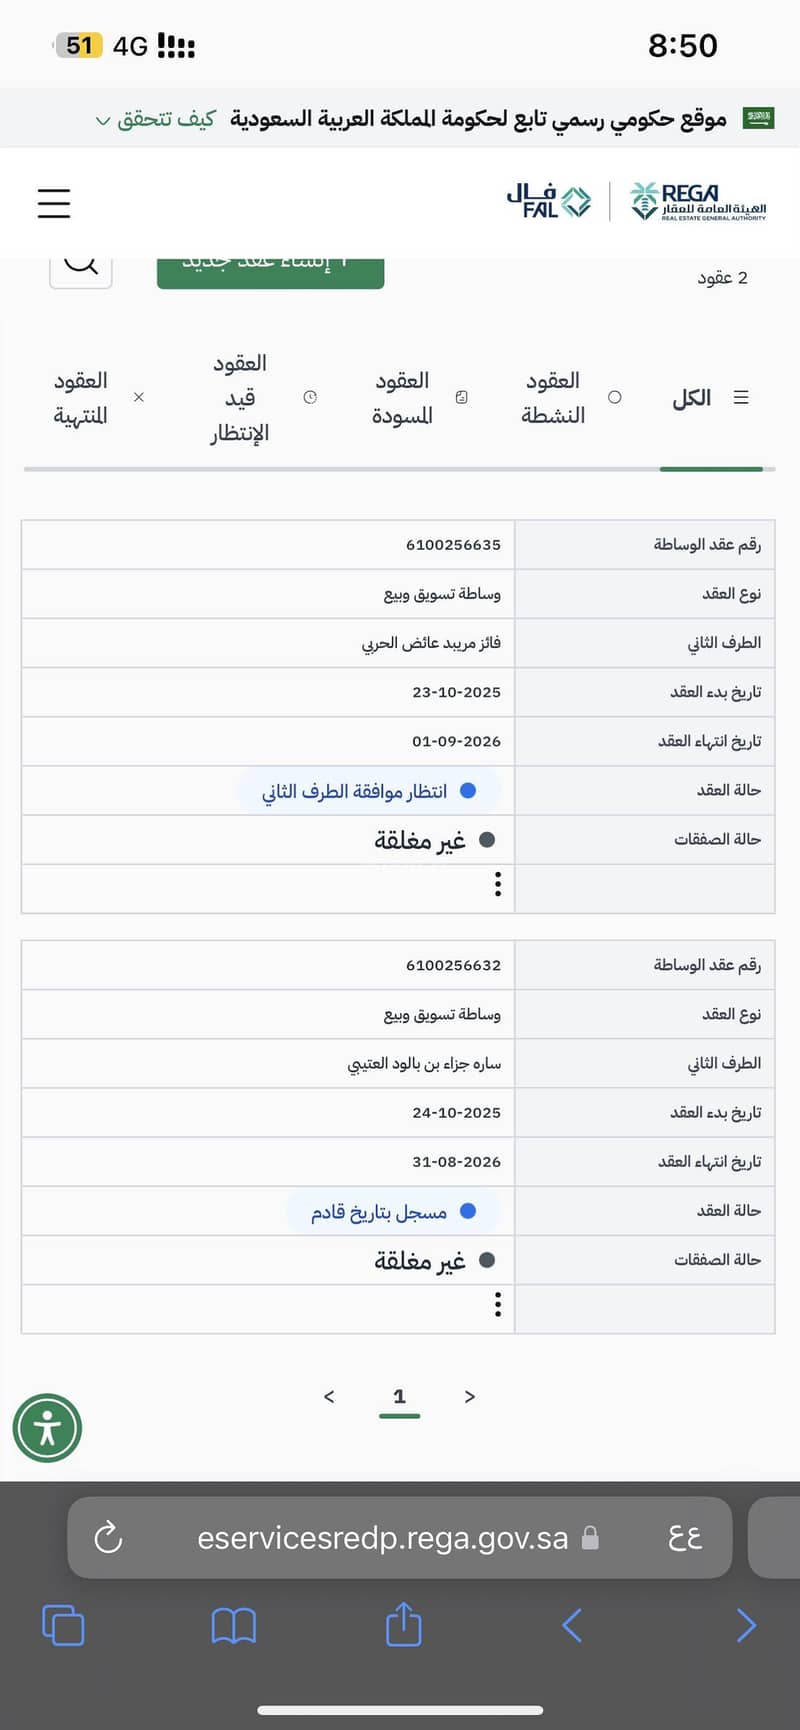Click the green create new contract button
Image resolution: width=800 pixels, height=1730 pixels.
coord(270,268)
